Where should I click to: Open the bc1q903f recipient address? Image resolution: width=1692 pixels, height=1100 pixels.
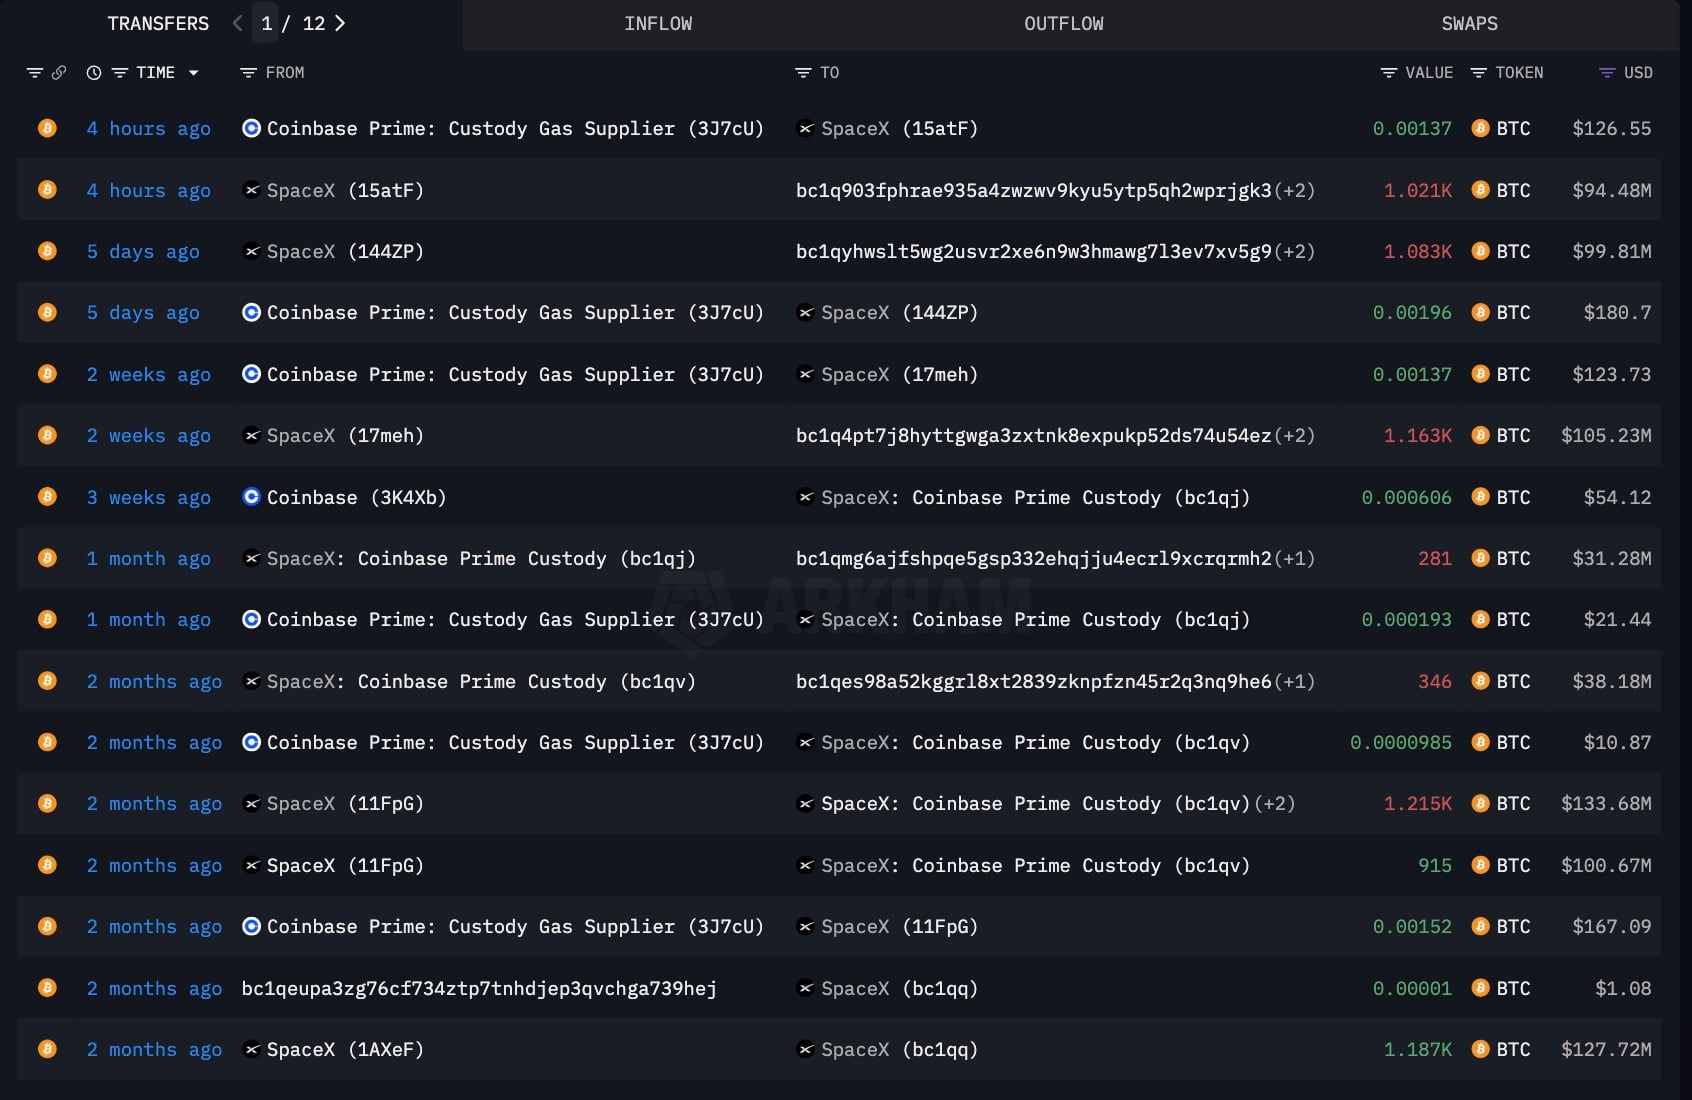(x=1033, y=190)
